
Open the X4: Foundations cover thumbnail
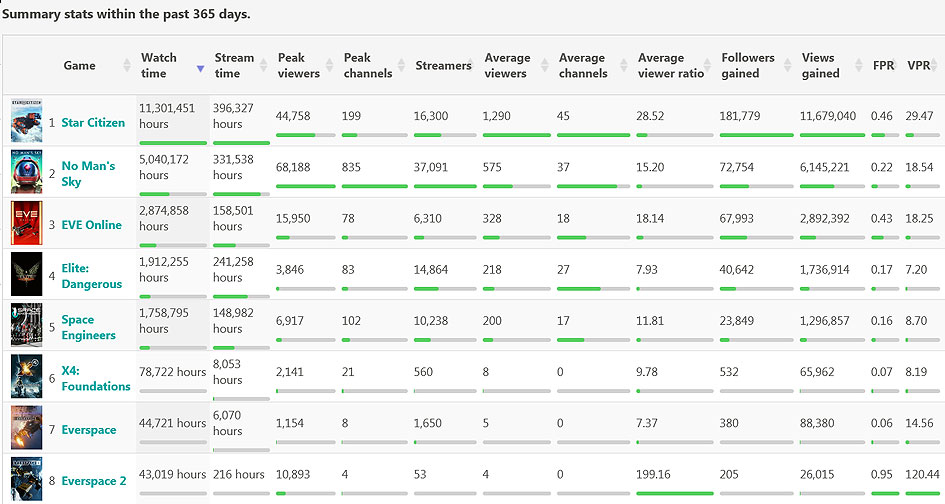27,377
